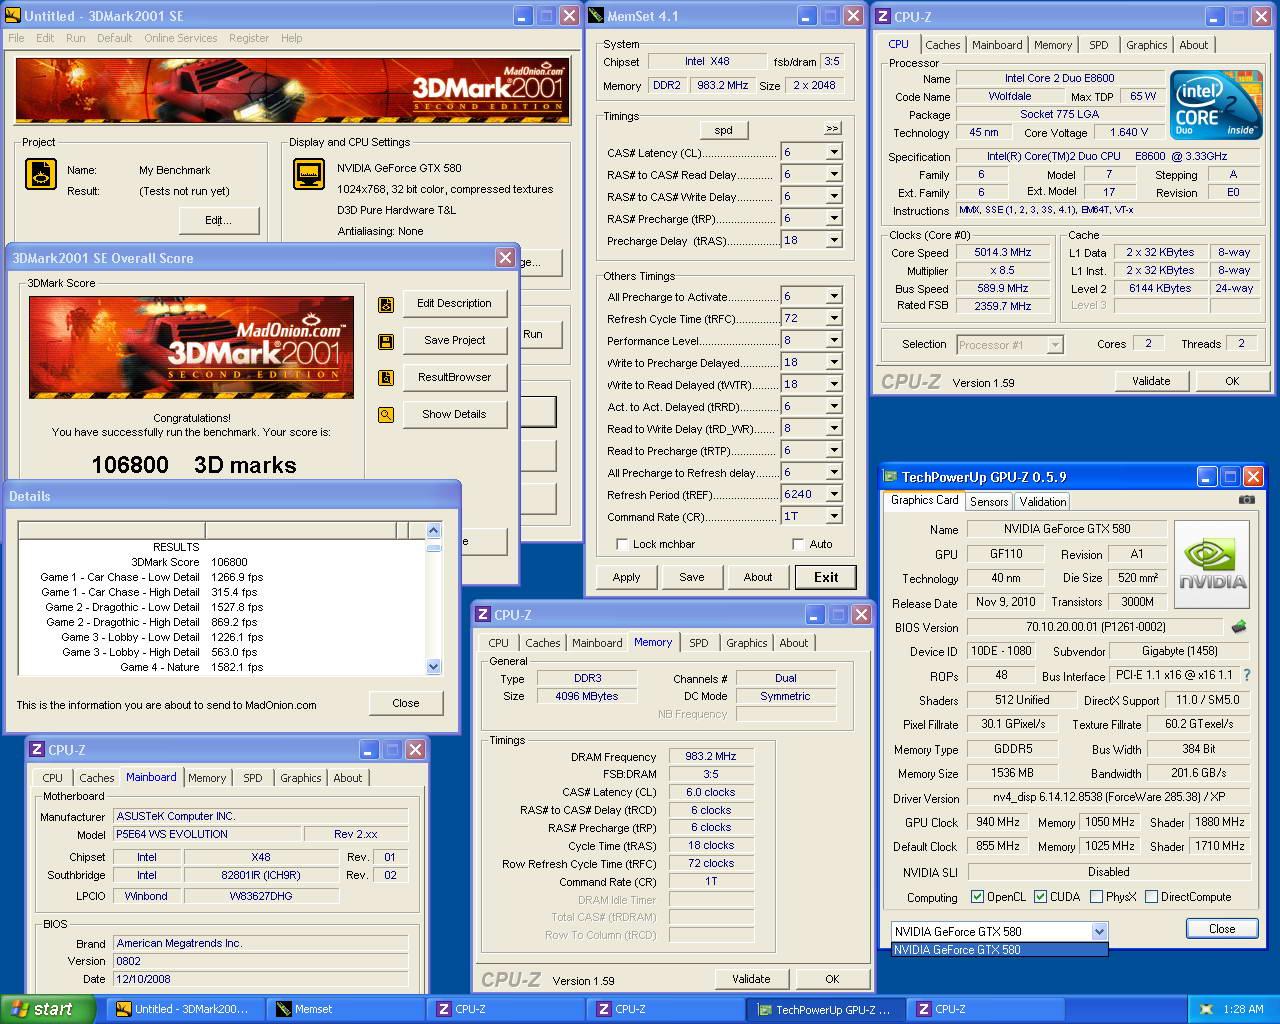Viewport: 1280px width, 1024px height.
Task: Switch to Mainboard tab in top CPU-Z window
Action: pos(997,45)
